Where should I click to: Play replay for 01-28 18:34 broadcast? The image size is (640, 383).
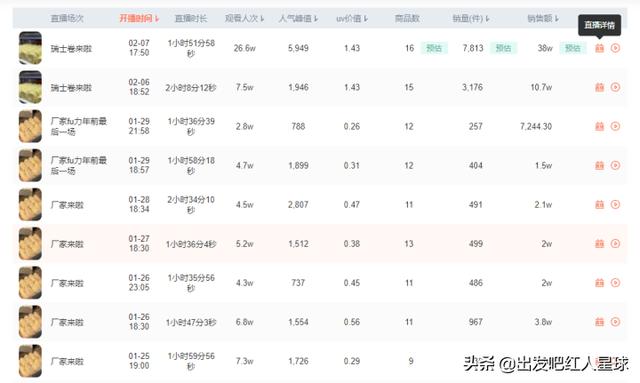pyautogui.click(x=615, y=205)
